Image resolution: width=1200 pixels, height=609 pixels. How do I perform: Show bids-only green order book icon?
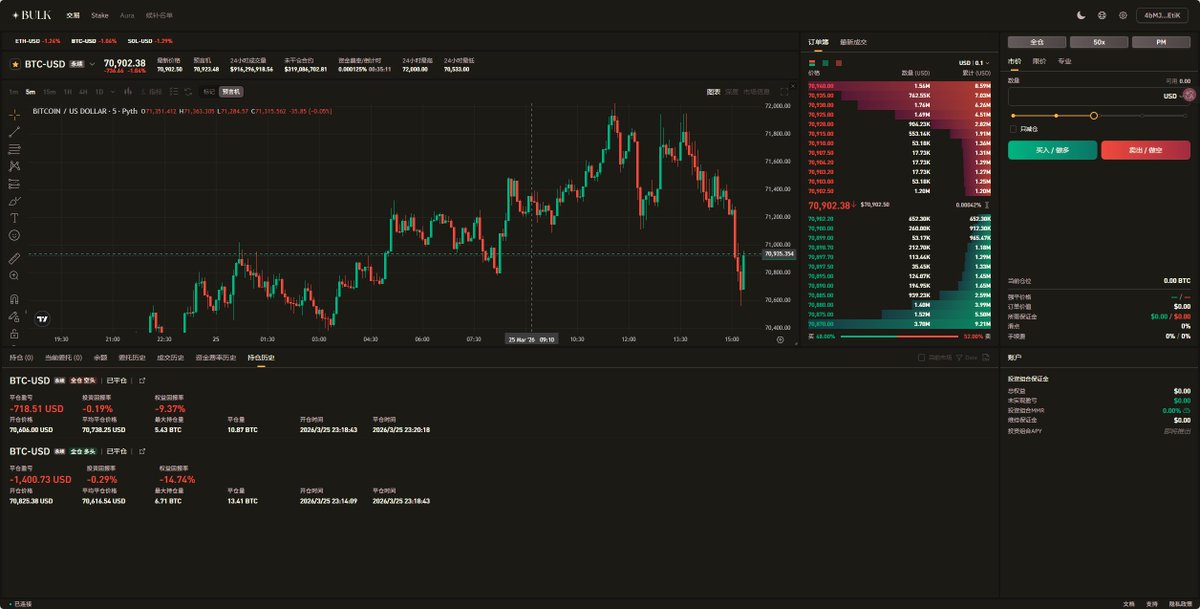[825, 62]
